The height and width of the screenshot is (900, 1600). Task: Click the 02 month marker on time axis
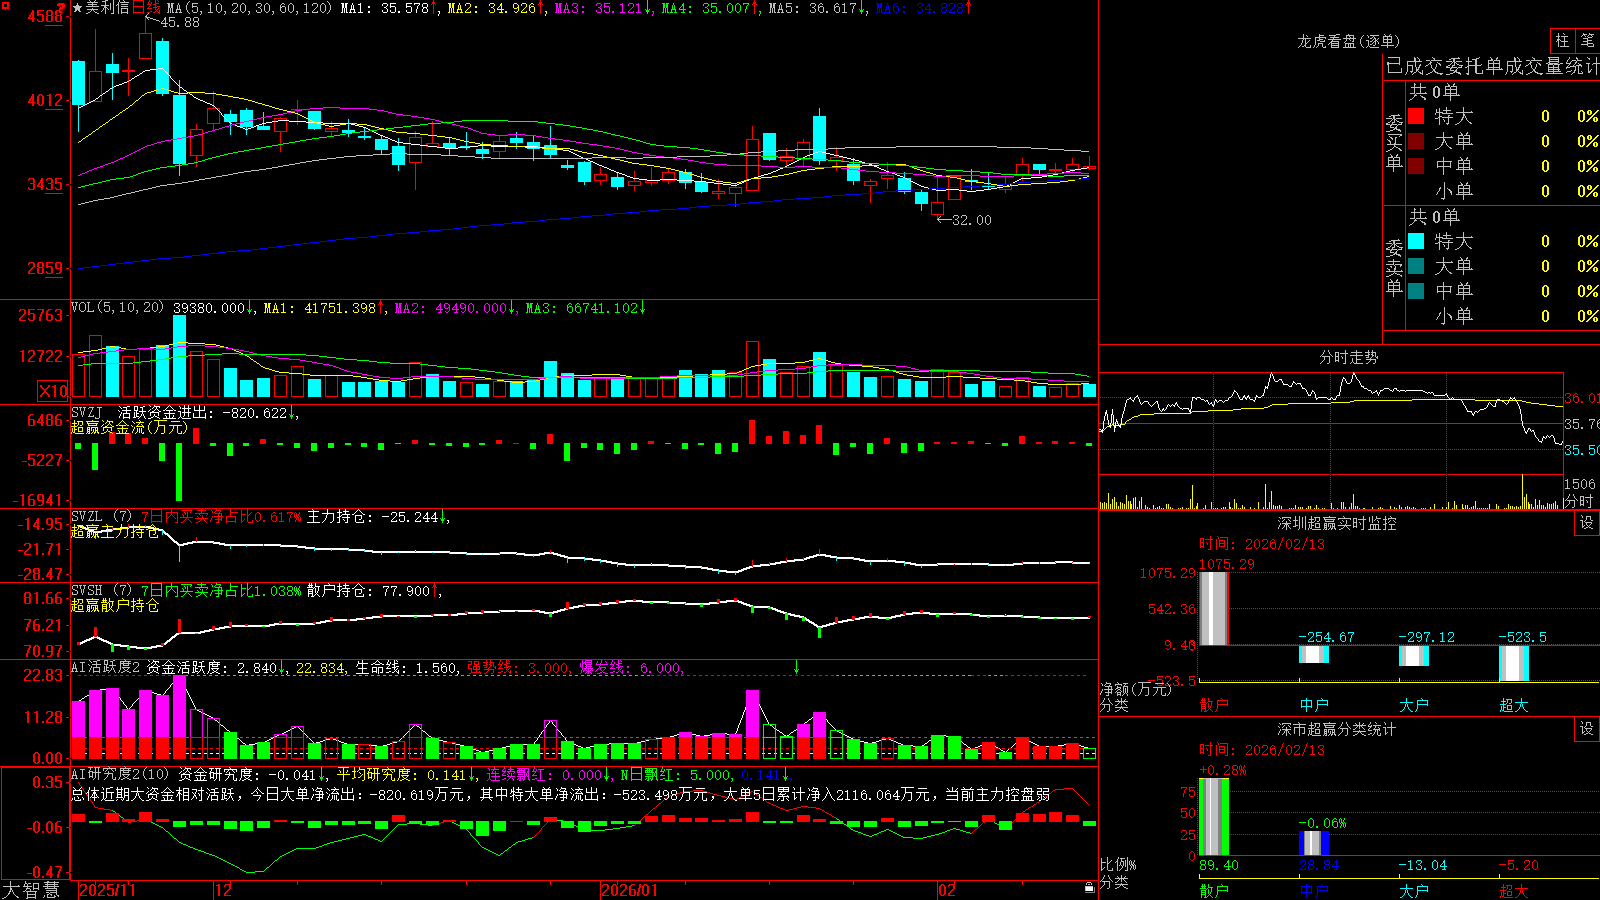947,890
